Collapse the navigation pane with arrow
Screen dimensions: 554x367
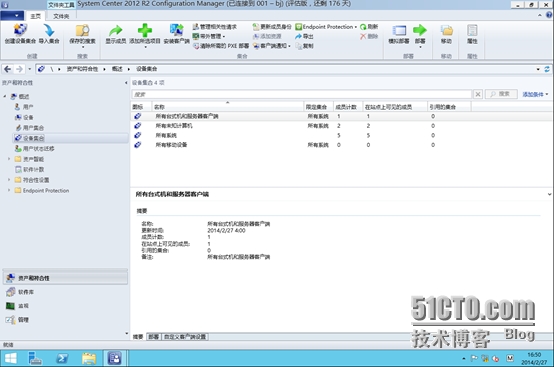point(126,83)
